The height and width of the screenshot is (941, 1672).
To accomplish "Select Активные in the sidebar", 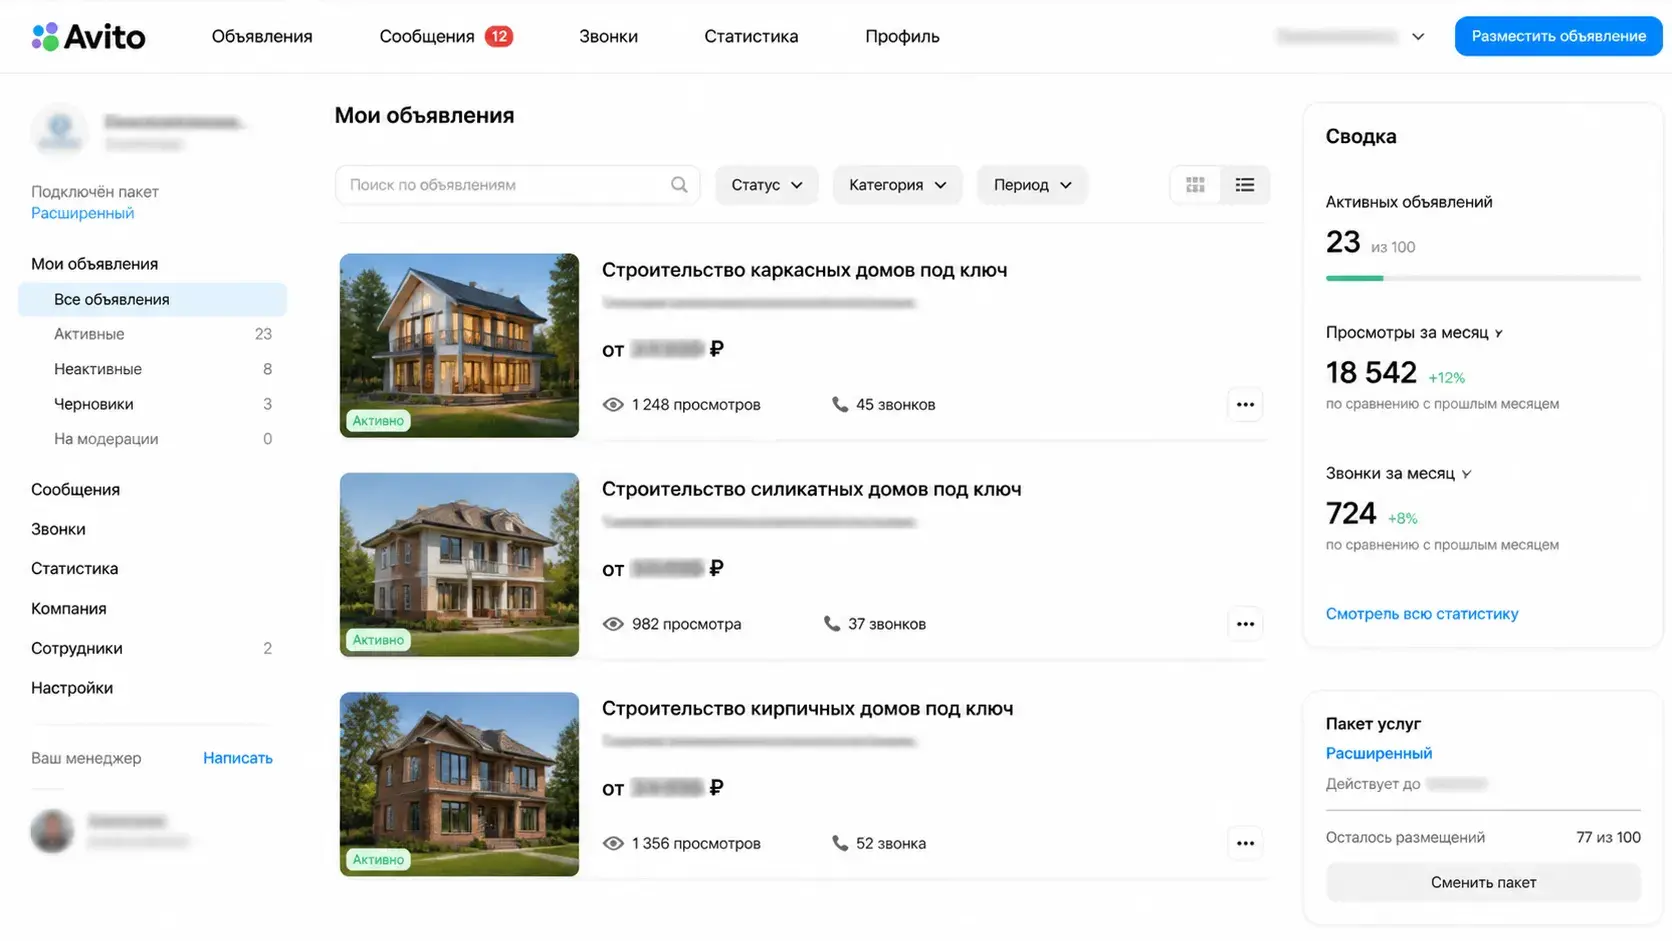I will [x=152, y=334].
